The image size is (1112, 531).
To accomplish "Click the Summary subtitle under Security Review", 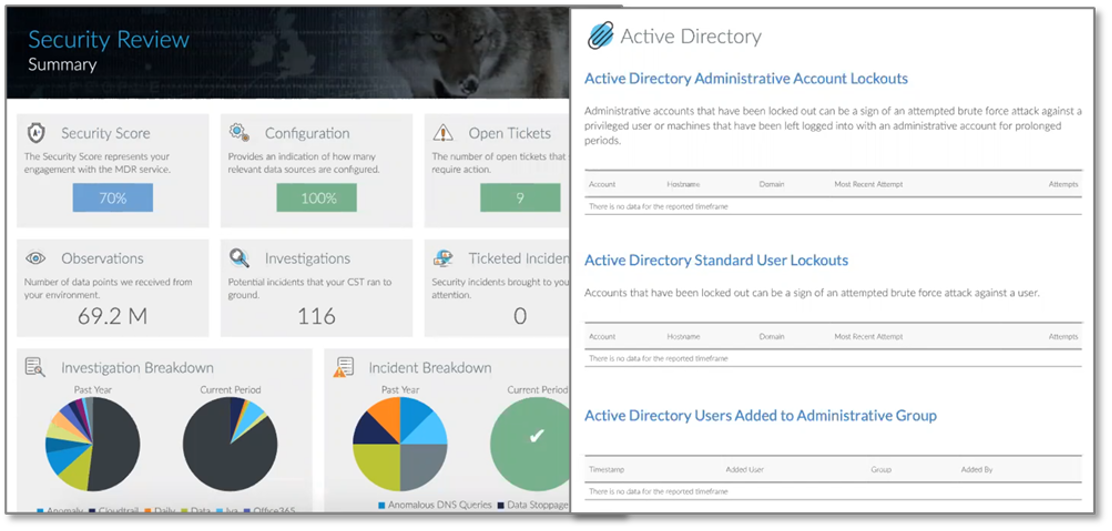I will tap(62, 65).
